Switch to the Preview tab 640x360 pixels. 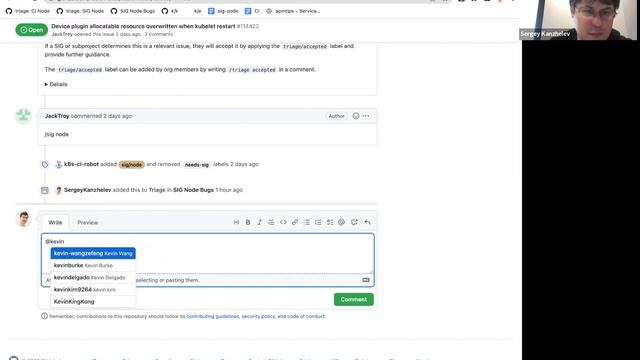[x=87, y=222]
